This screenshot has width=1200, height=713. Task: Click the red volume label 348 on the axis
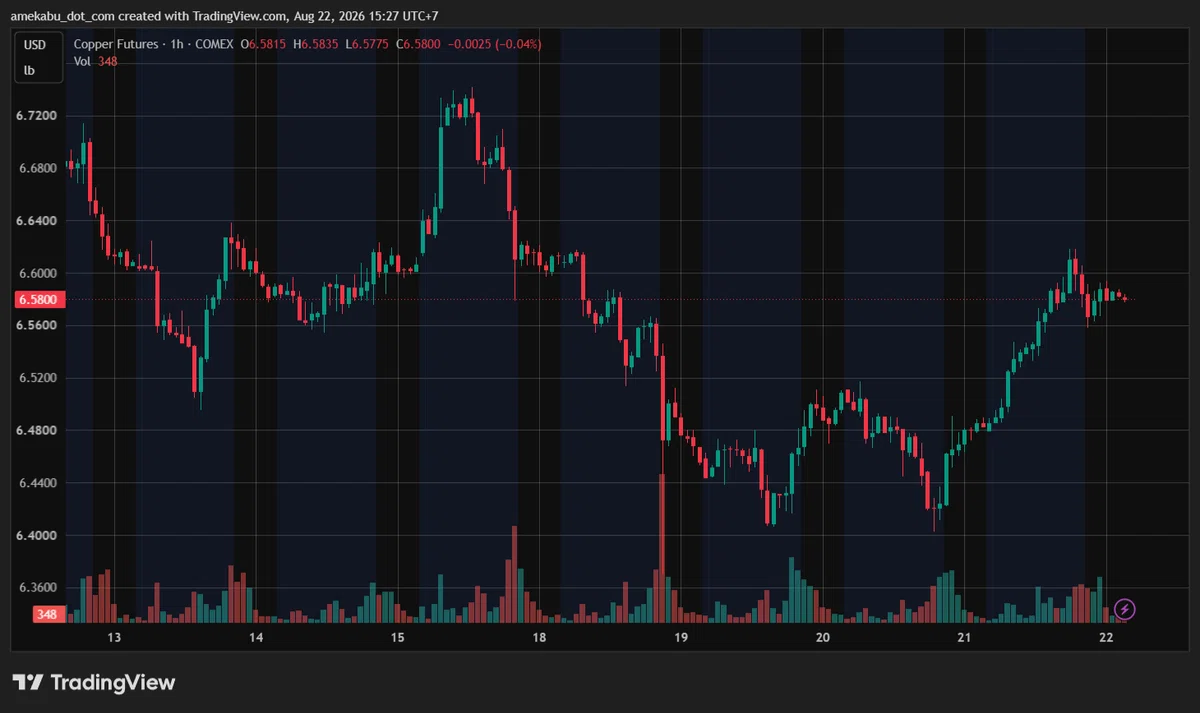48,614
